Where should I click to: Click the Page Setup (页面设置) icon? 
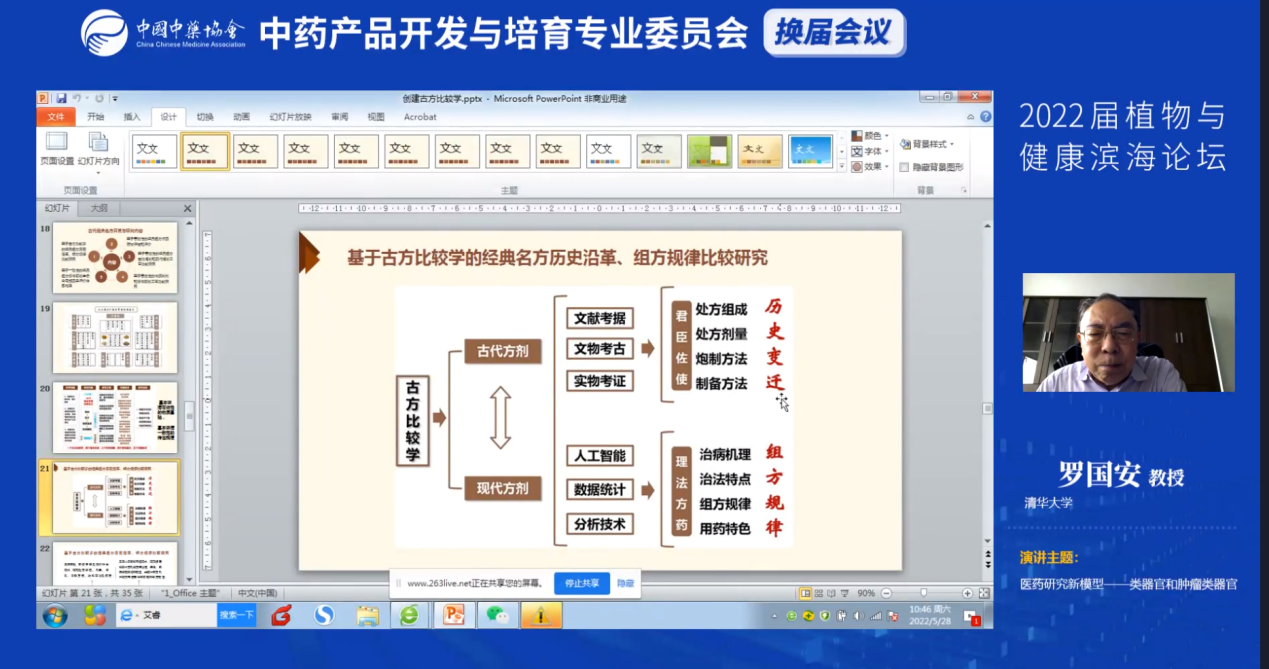pos(56,148)
